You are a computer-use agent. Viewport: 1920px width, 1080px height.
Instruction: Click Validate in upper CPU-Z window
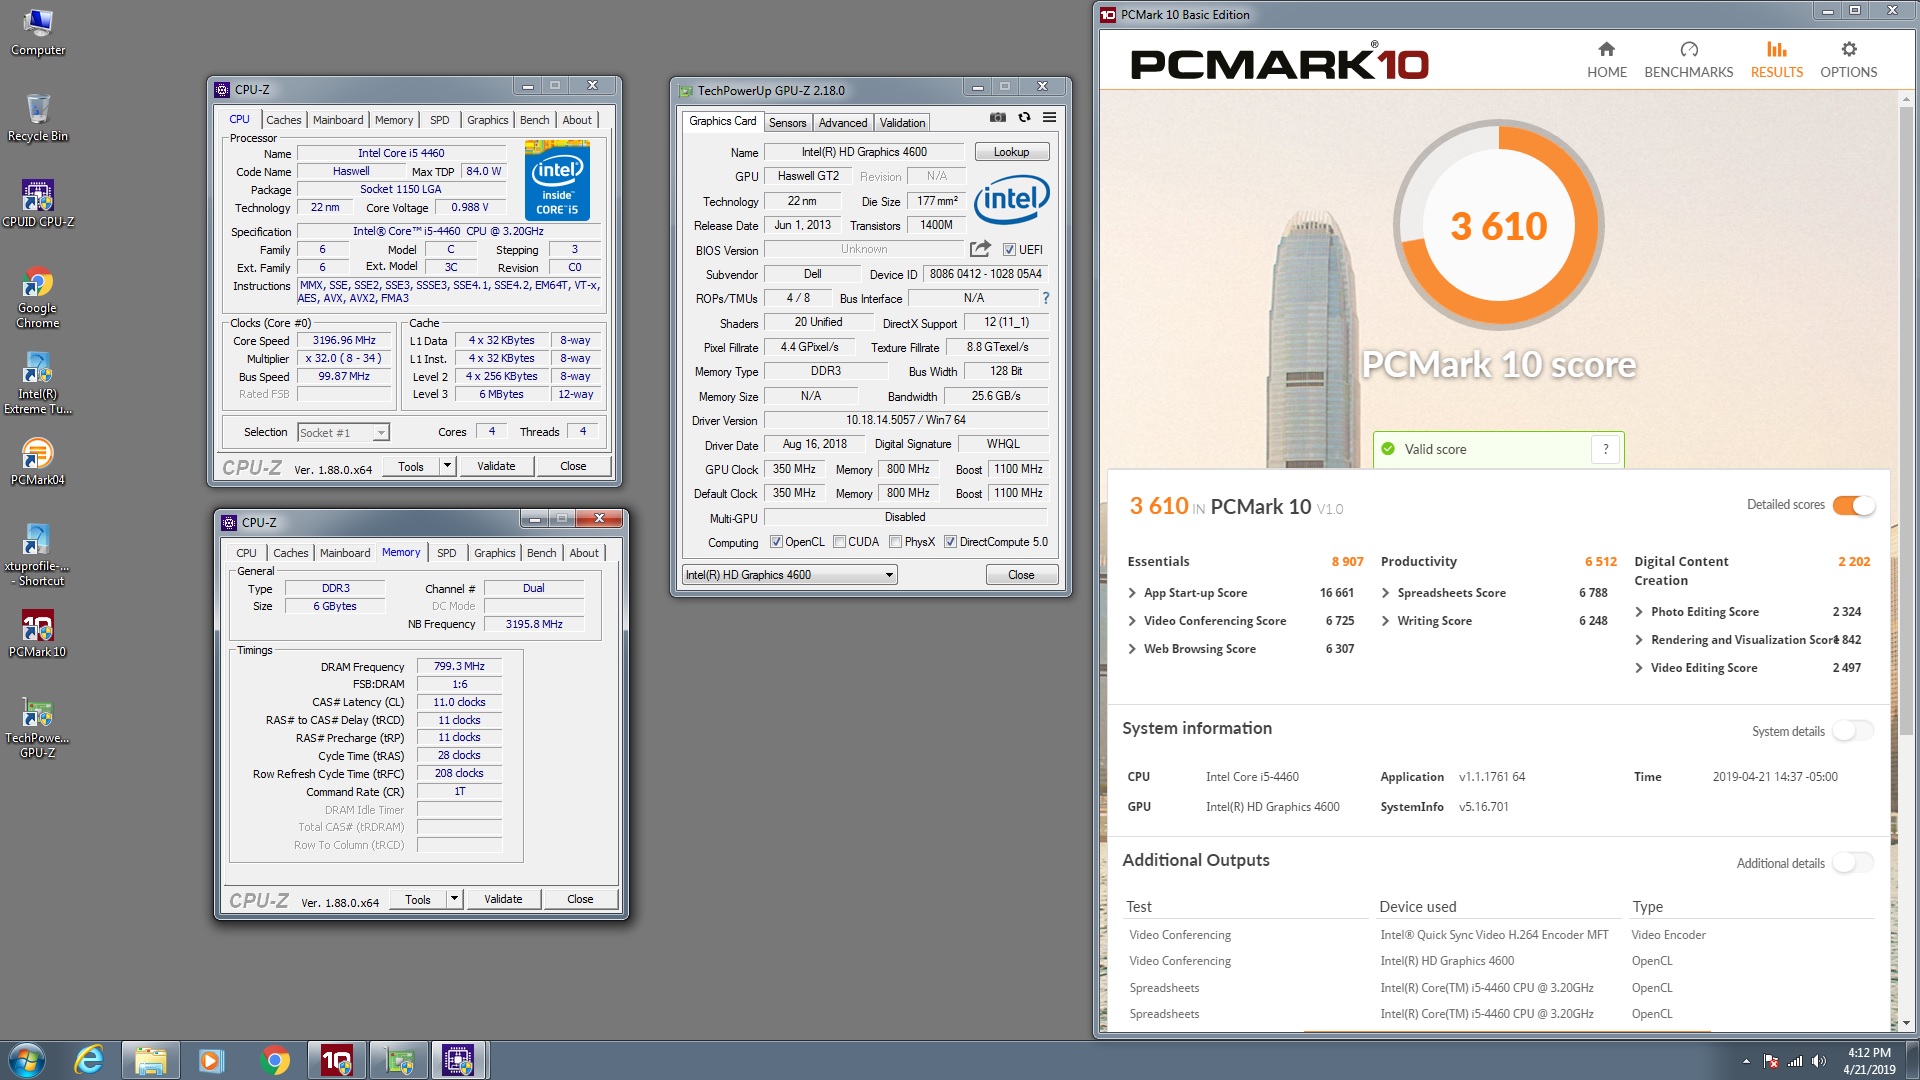coord(496,466)
